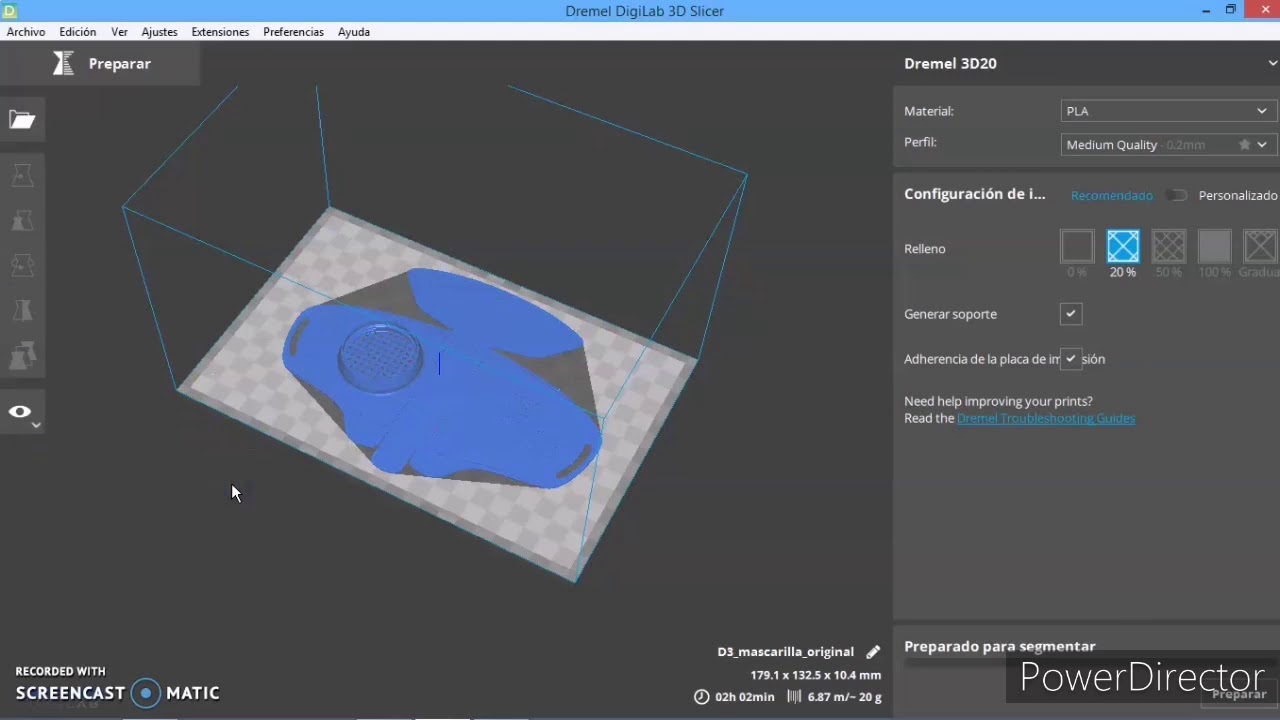Select 0 % infill option
Viewport: 1280px width, 720px height.
(1077, 246)
